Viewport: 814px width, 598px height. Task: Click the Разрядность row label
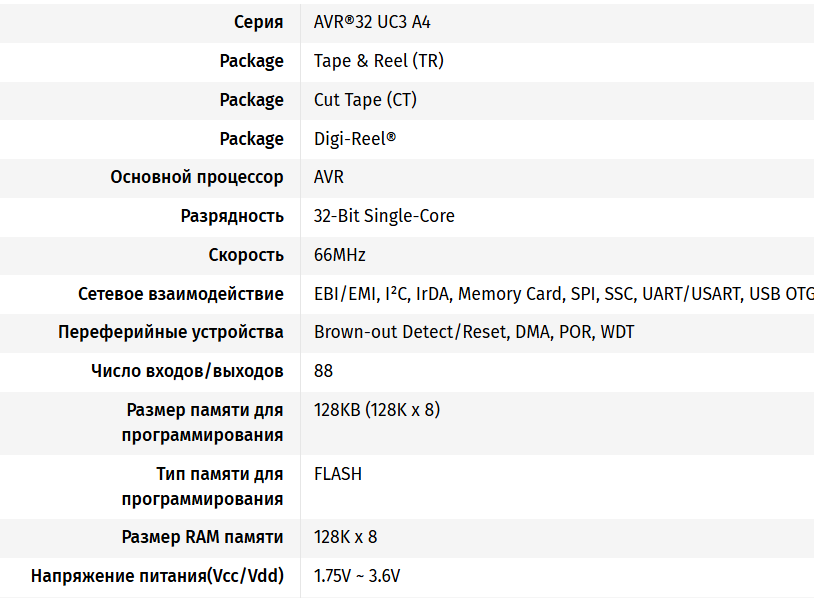click(232, 216)
